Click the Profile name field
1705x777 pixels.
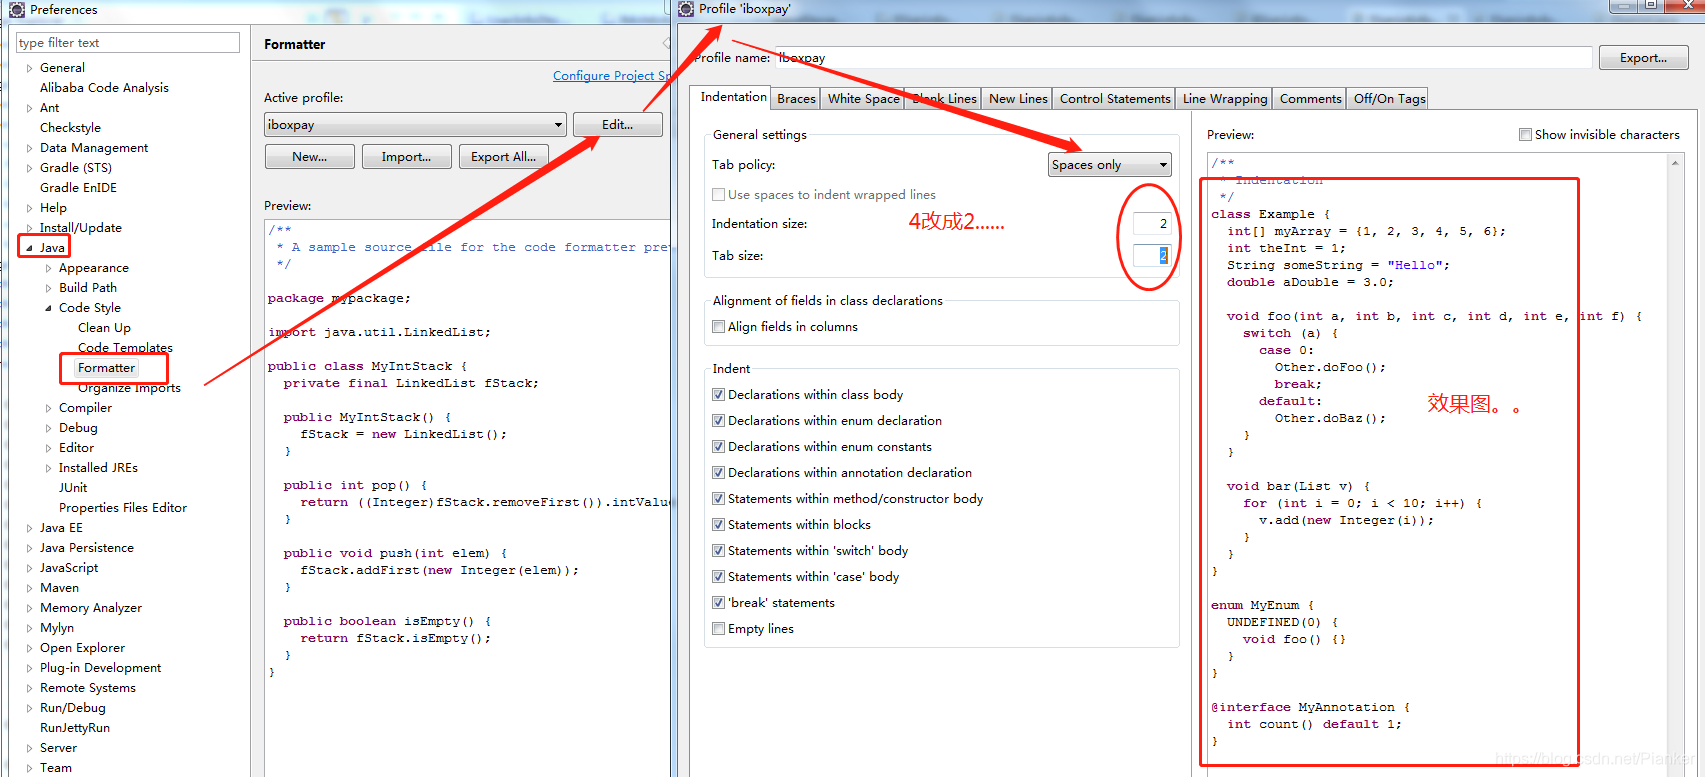(1183, 58)
